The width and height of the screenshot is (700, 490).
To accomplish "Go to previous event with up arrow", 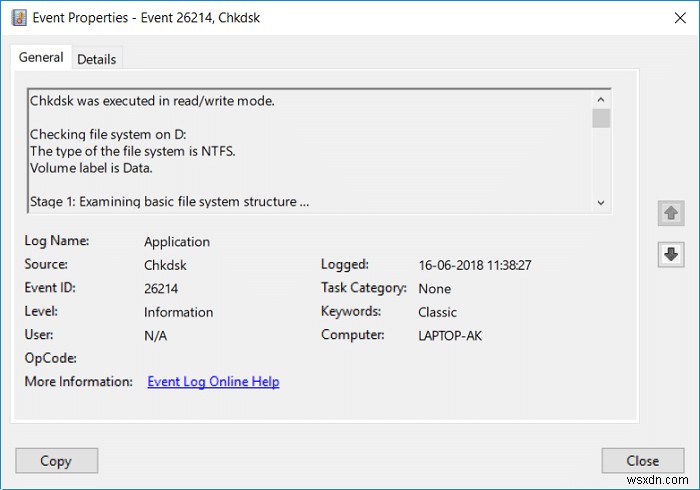I will click(671, 213).
